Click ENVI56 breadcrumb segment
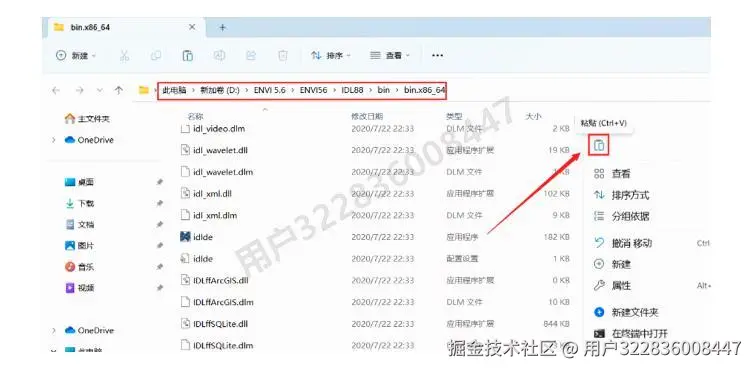Viewport: 753px width, 370px height. click(313, 90)
